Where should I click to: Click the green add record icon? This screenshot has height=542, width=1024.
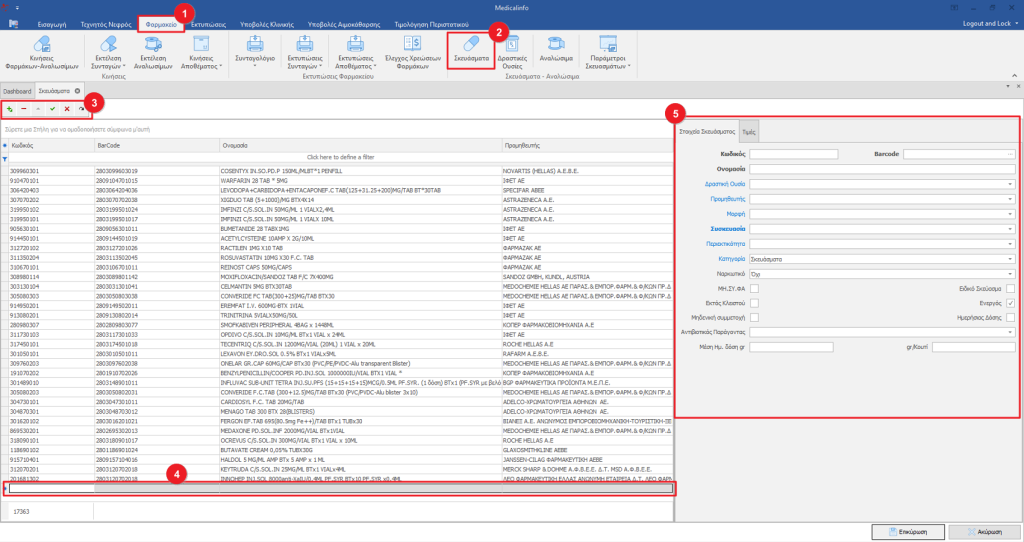[10, 107]
